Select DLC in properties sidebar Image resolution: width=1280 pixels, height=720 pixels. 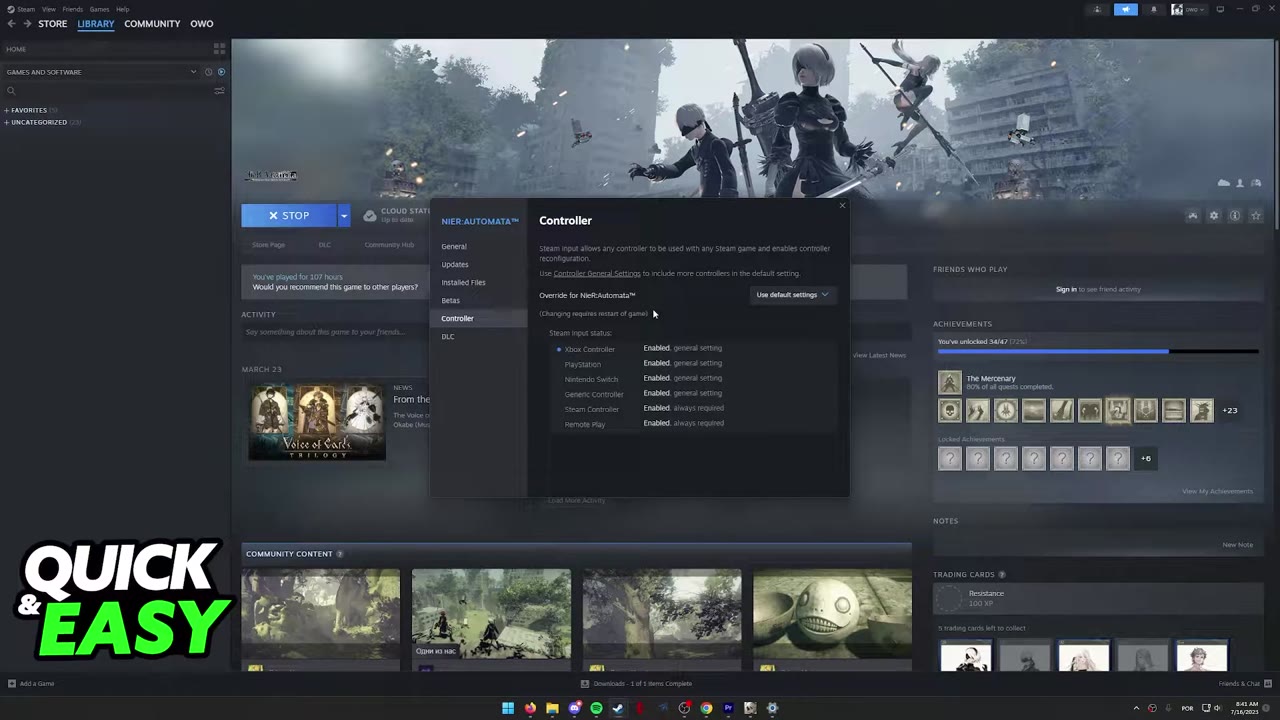click(448, 336)
